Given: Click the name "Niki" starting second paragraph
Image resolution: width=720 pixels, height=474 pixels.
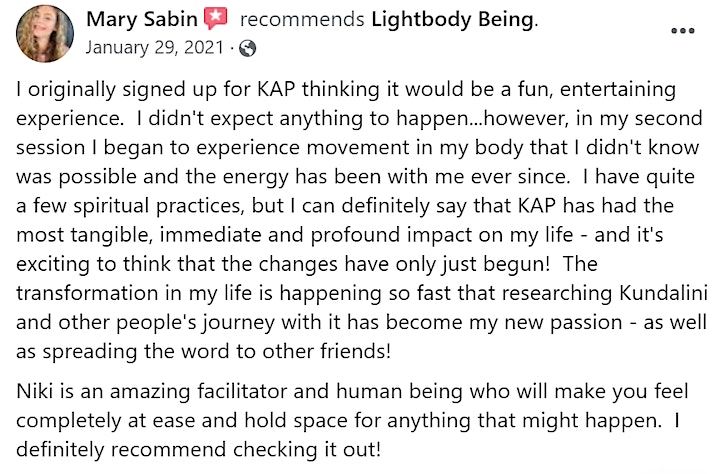Looking at the screenshot, I should (36, 373).
